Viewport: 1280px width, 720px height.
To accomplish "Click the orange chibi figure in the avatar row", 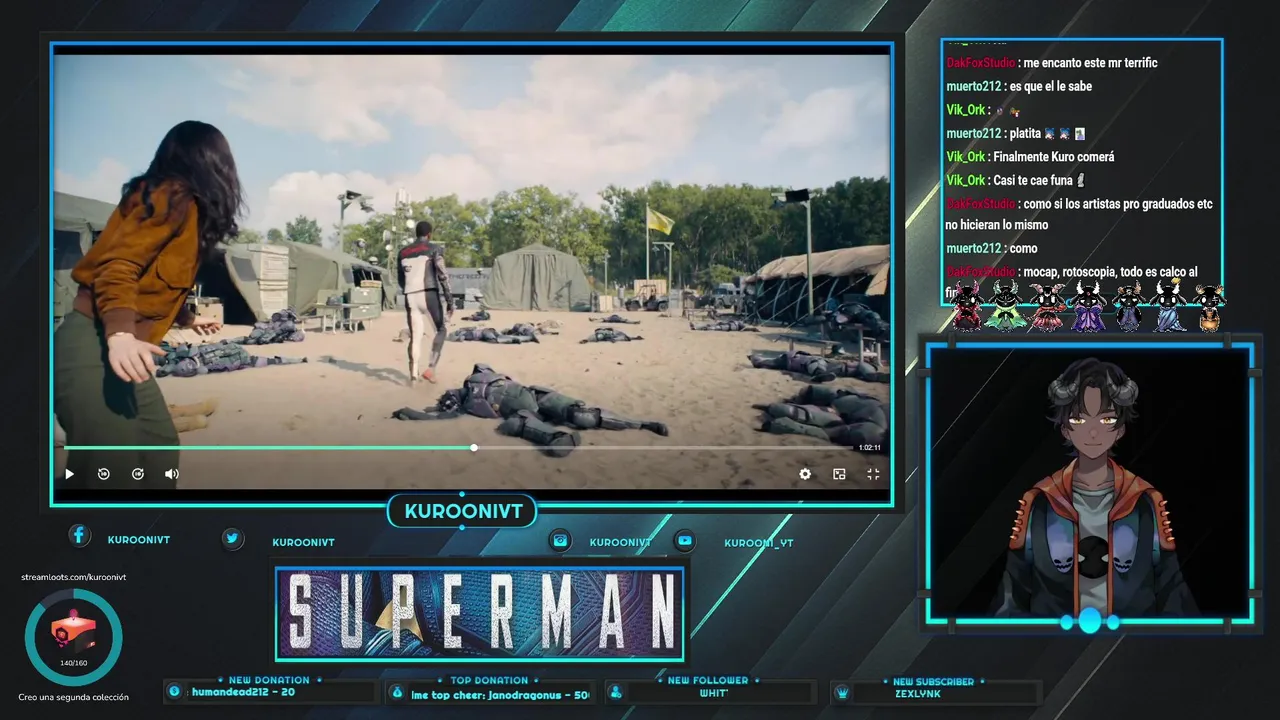I will 1210,307.
